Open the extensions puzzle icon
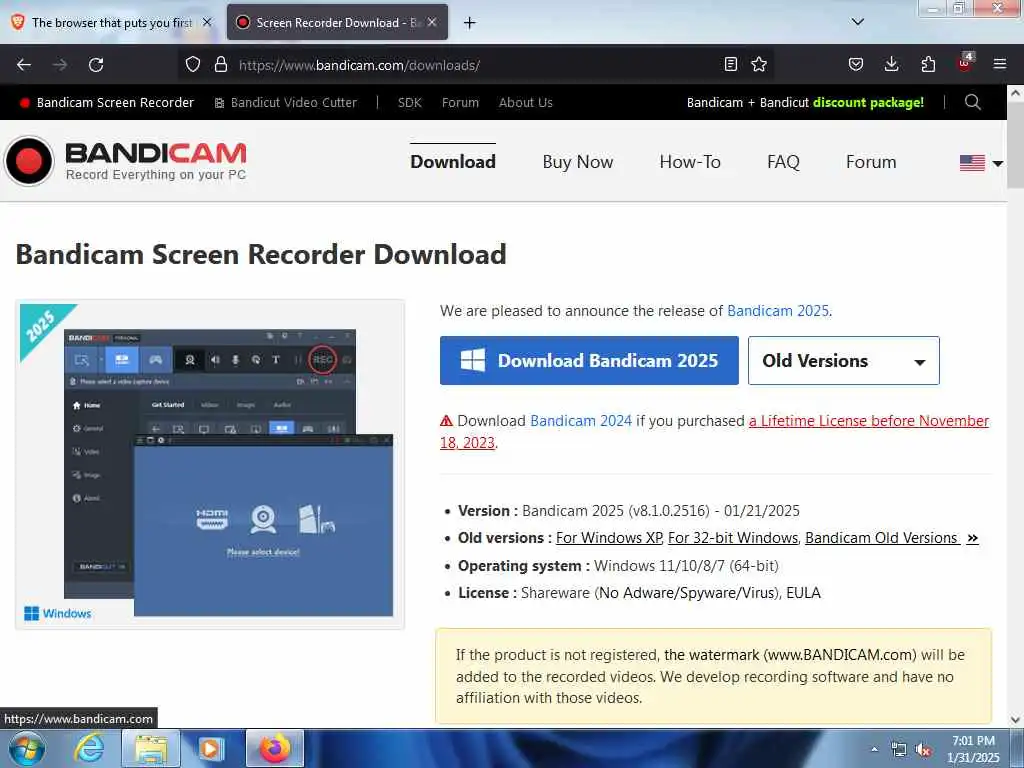Viewport: 1024px width, 768px height. 928,64
